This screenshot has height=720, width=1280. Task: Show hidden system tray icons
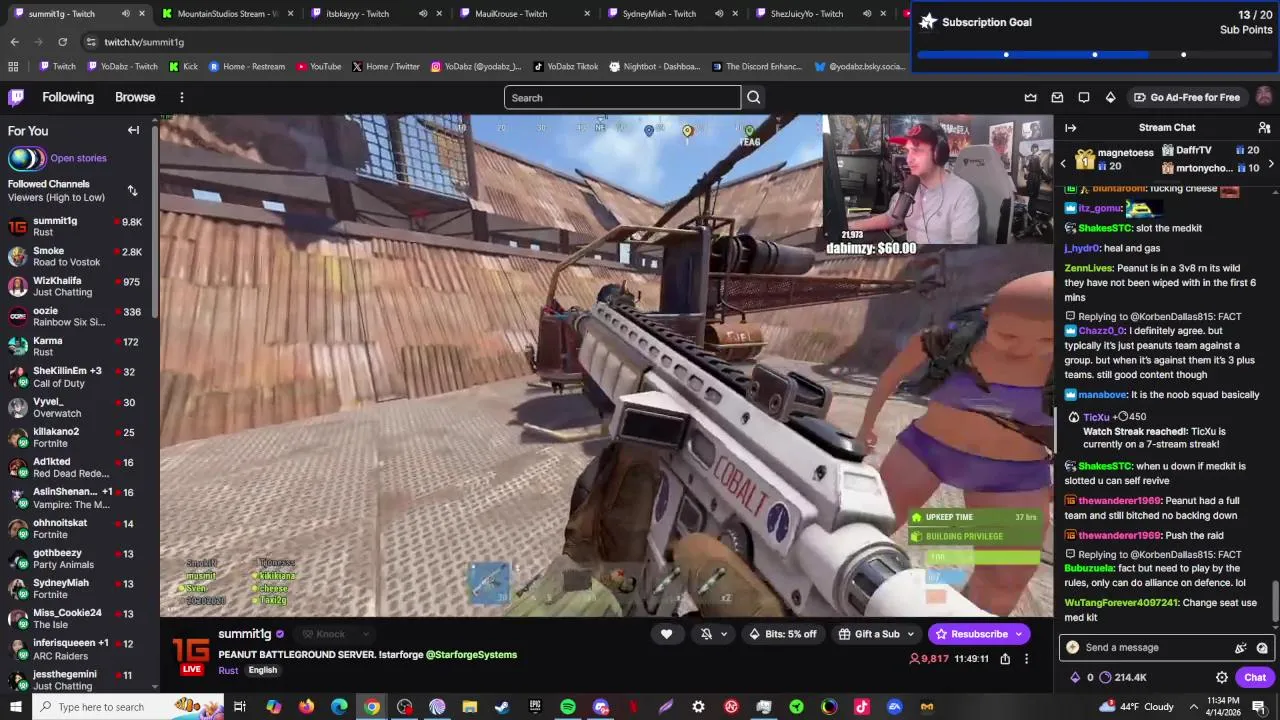(x=1193, y=707)
